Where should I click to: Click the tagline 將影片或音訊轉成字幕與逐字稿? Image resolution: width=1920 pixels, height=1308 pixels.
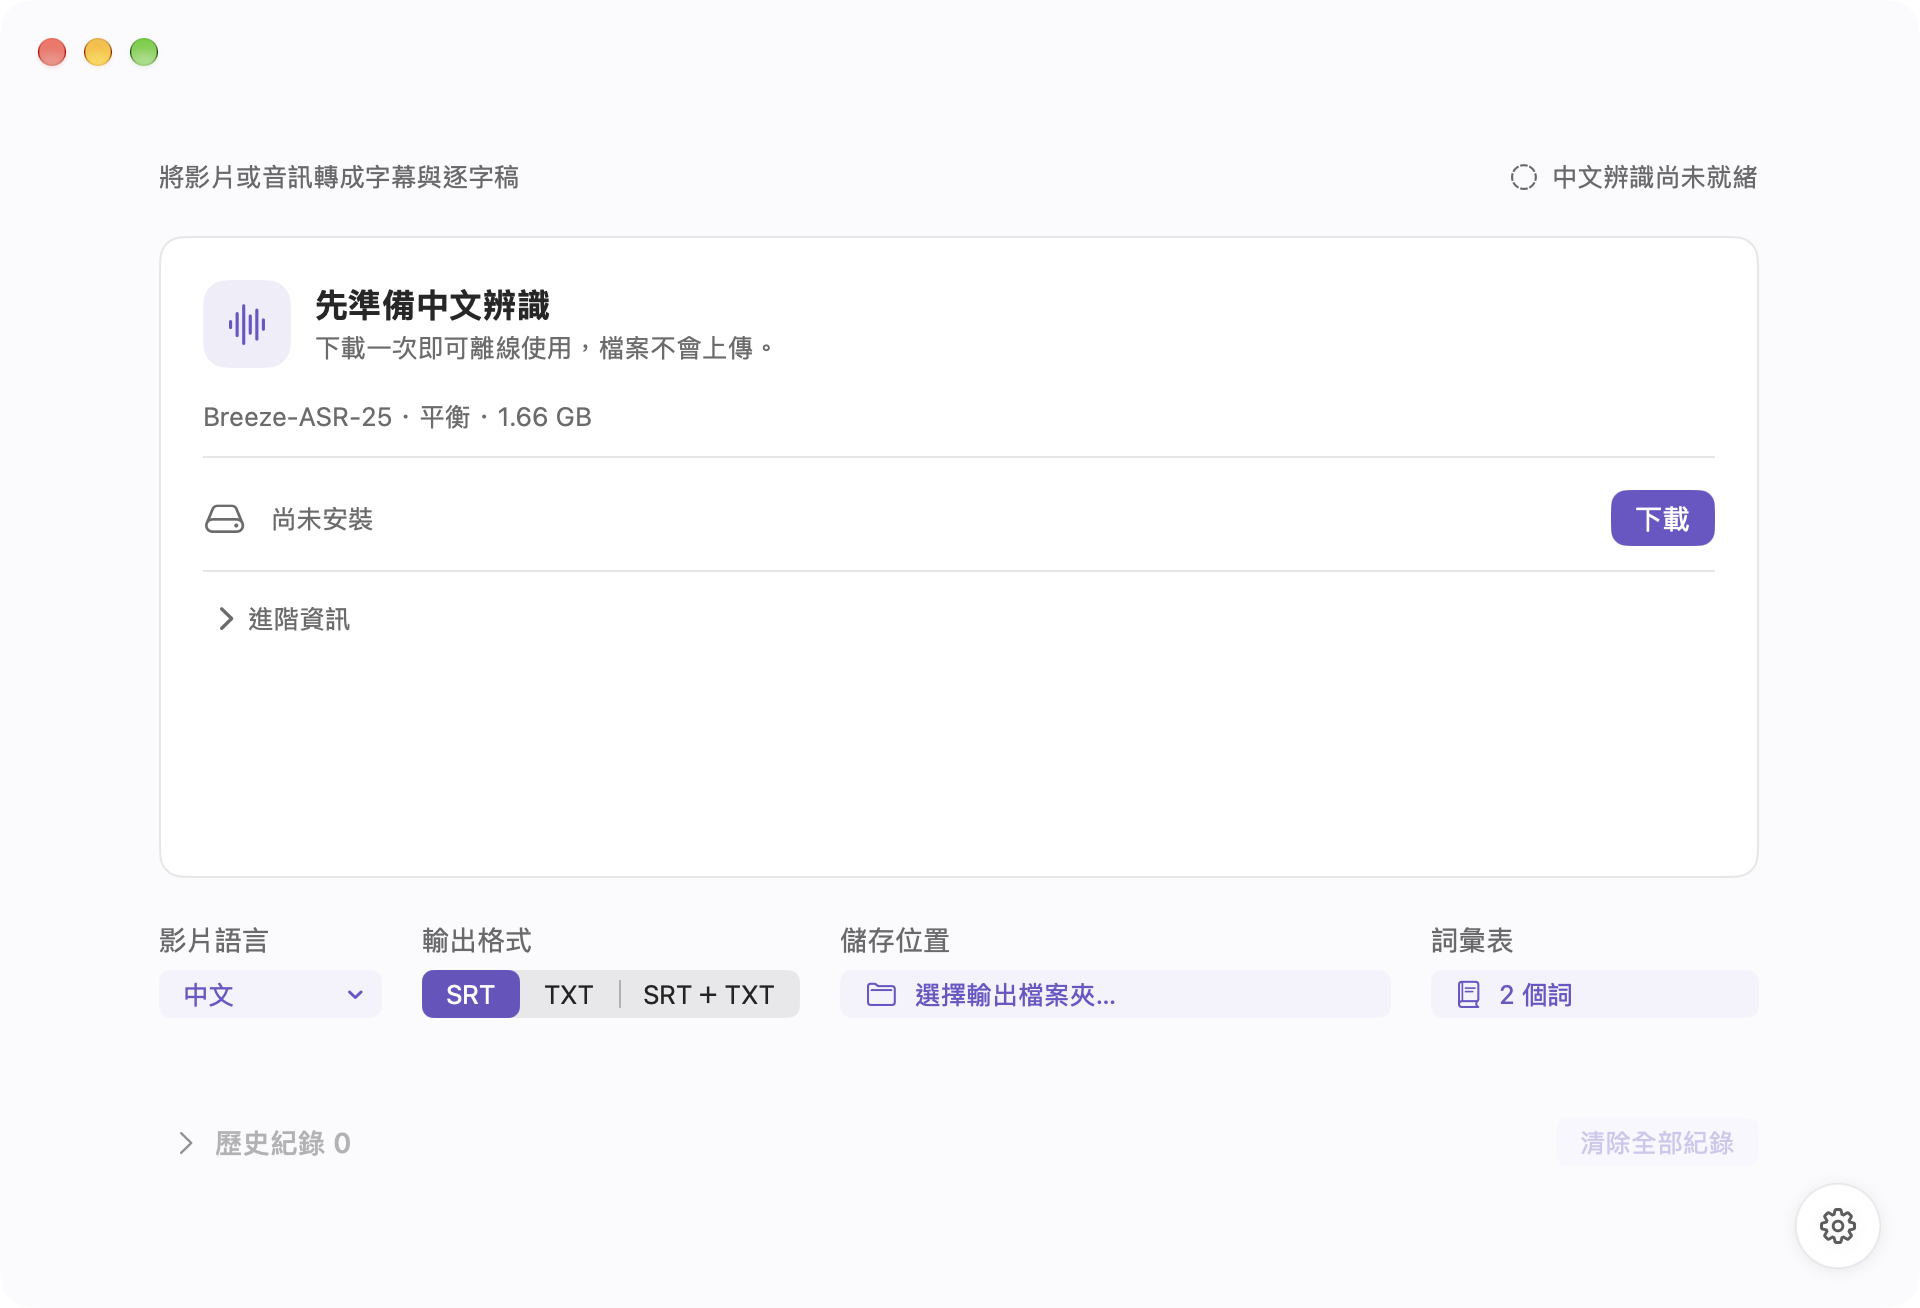click(339, 177)
